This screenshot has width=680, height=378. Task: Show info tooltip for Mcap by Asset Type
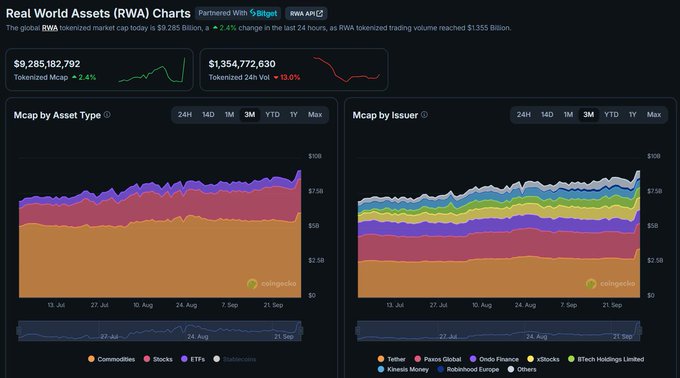coord(107,115)
